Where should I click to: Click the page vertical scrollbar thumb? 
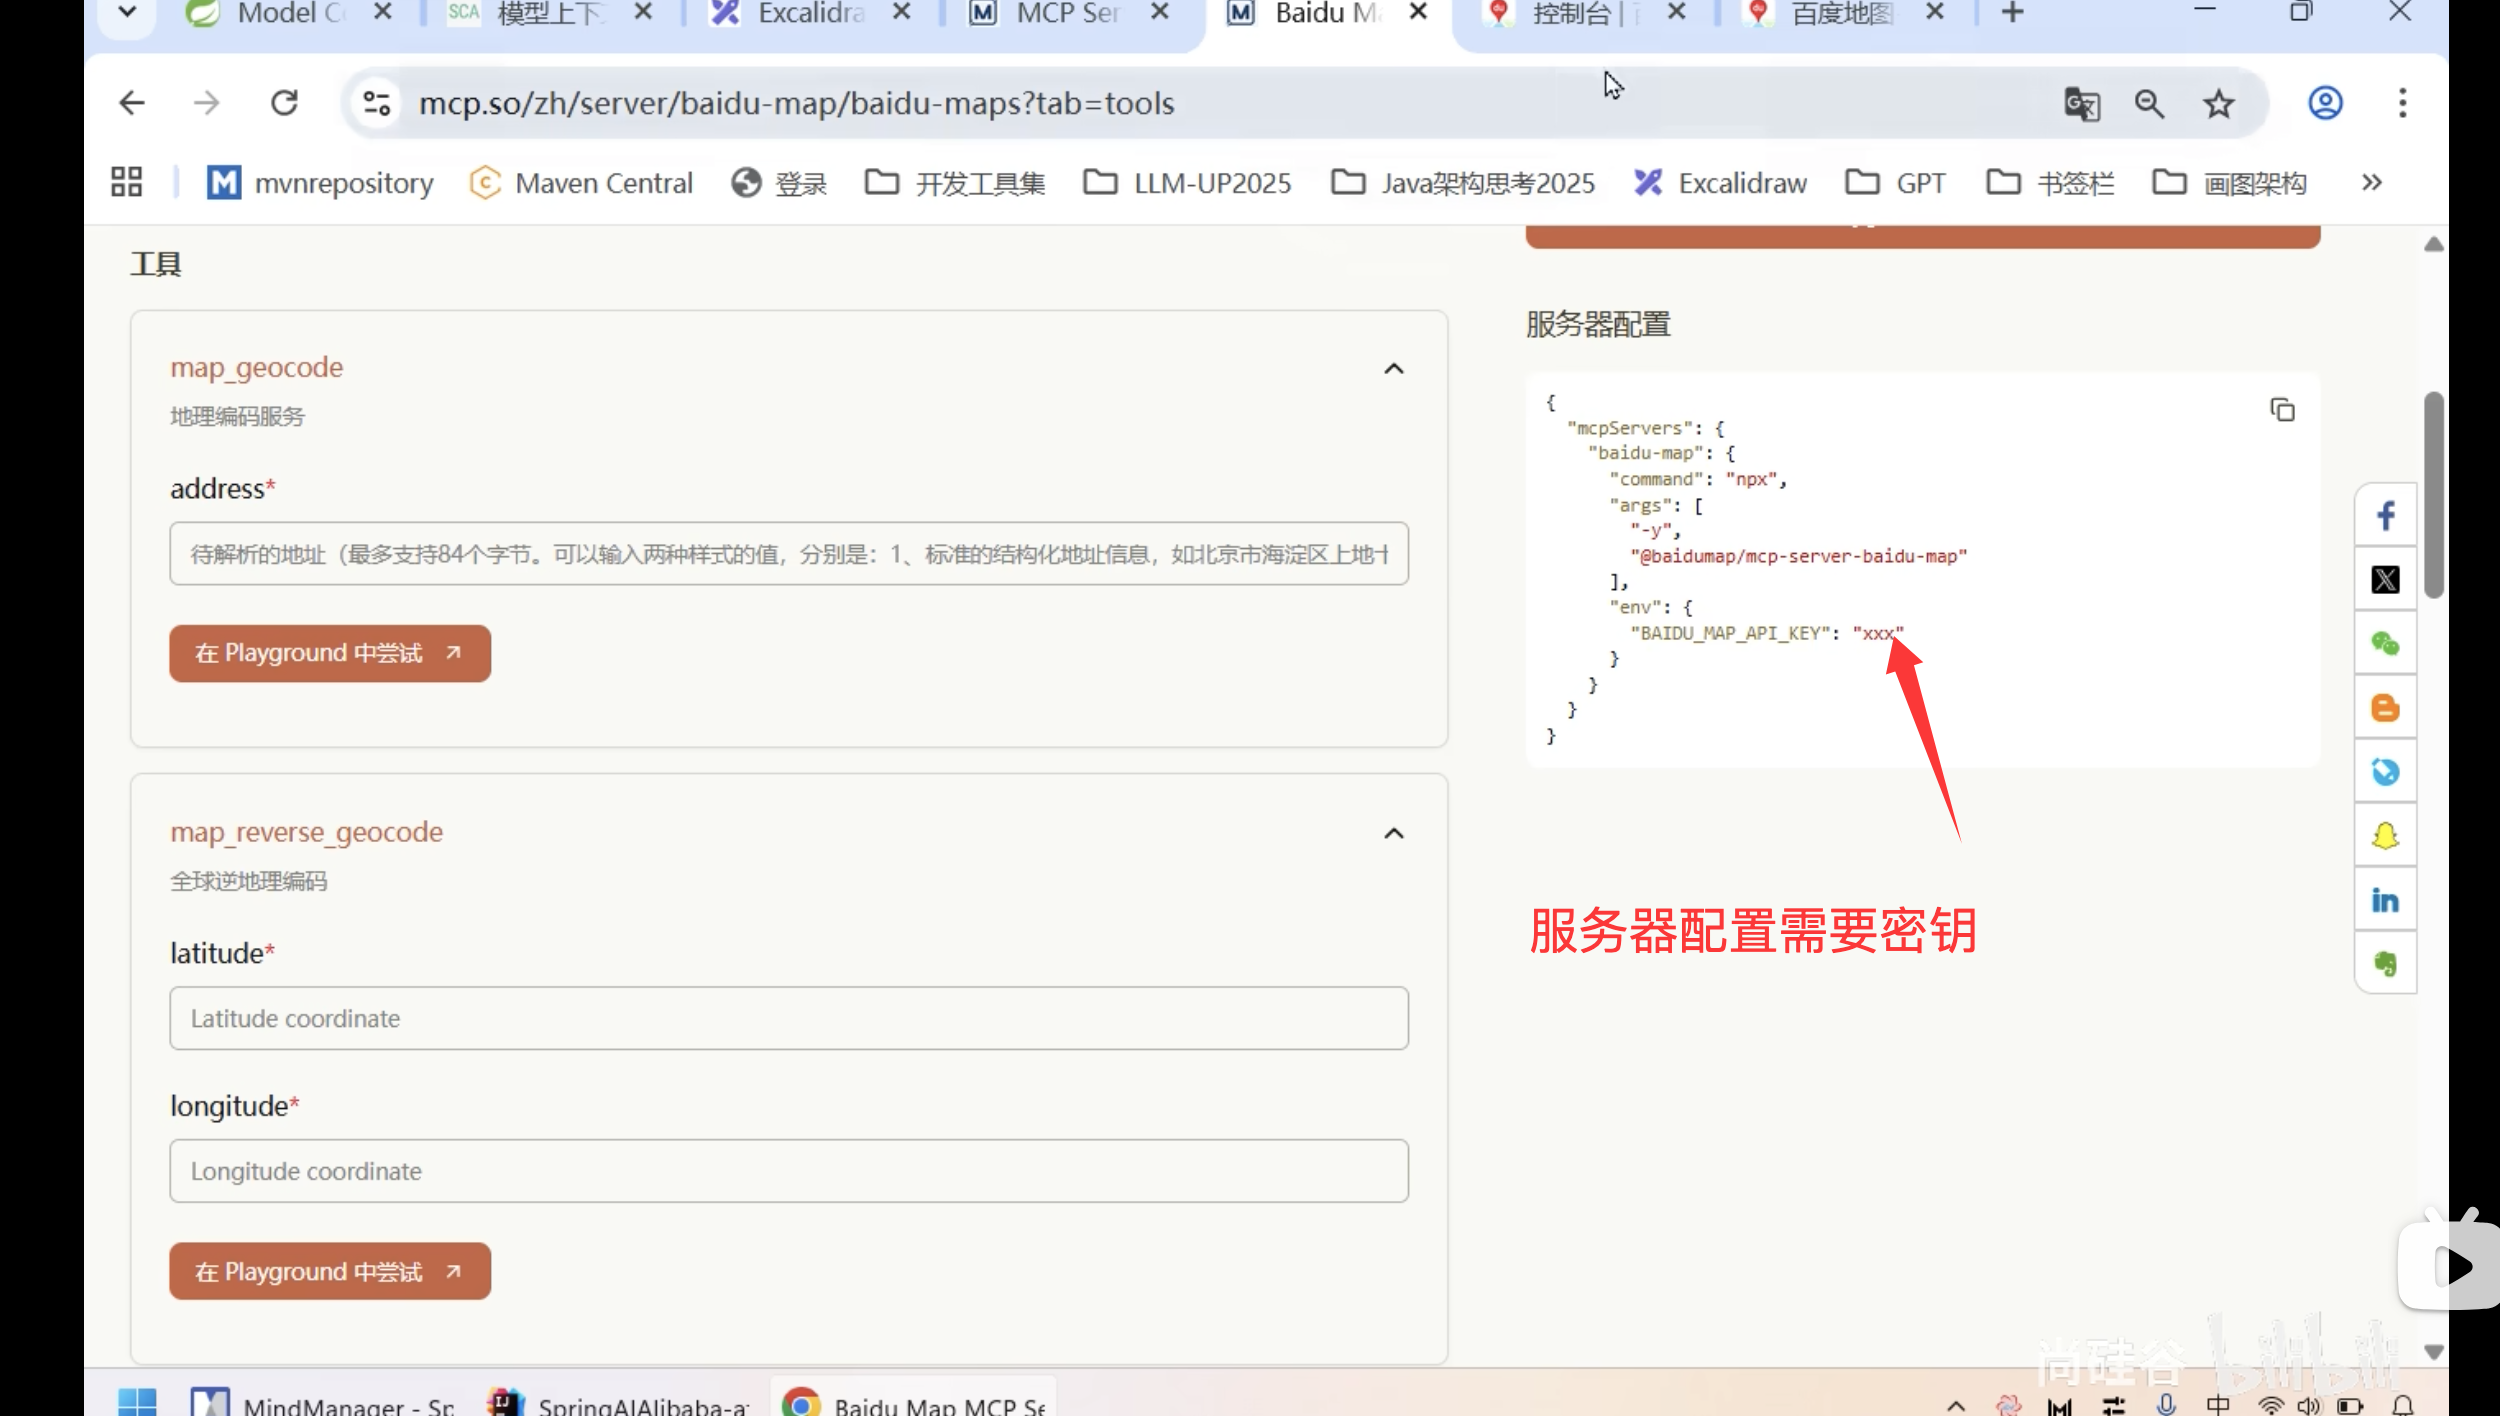click(2434, 495)
